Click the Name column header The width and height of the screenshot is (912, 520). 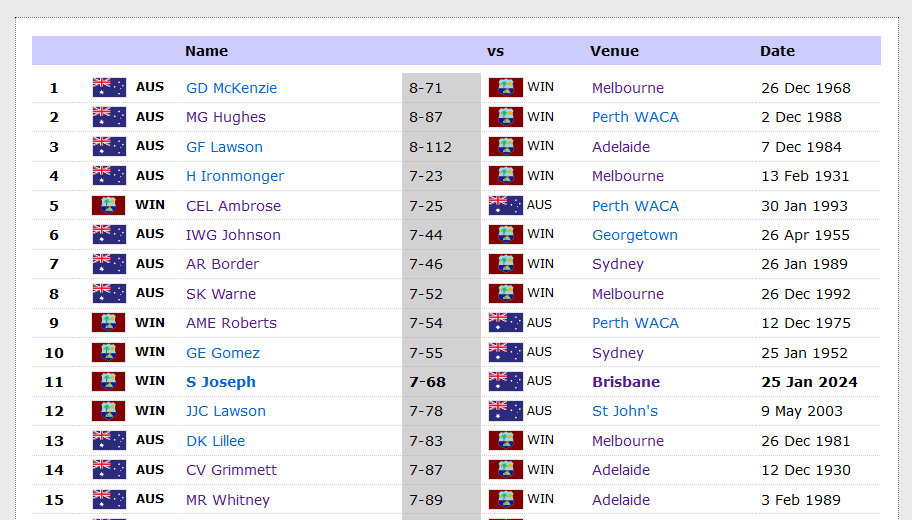pos(206,51)
